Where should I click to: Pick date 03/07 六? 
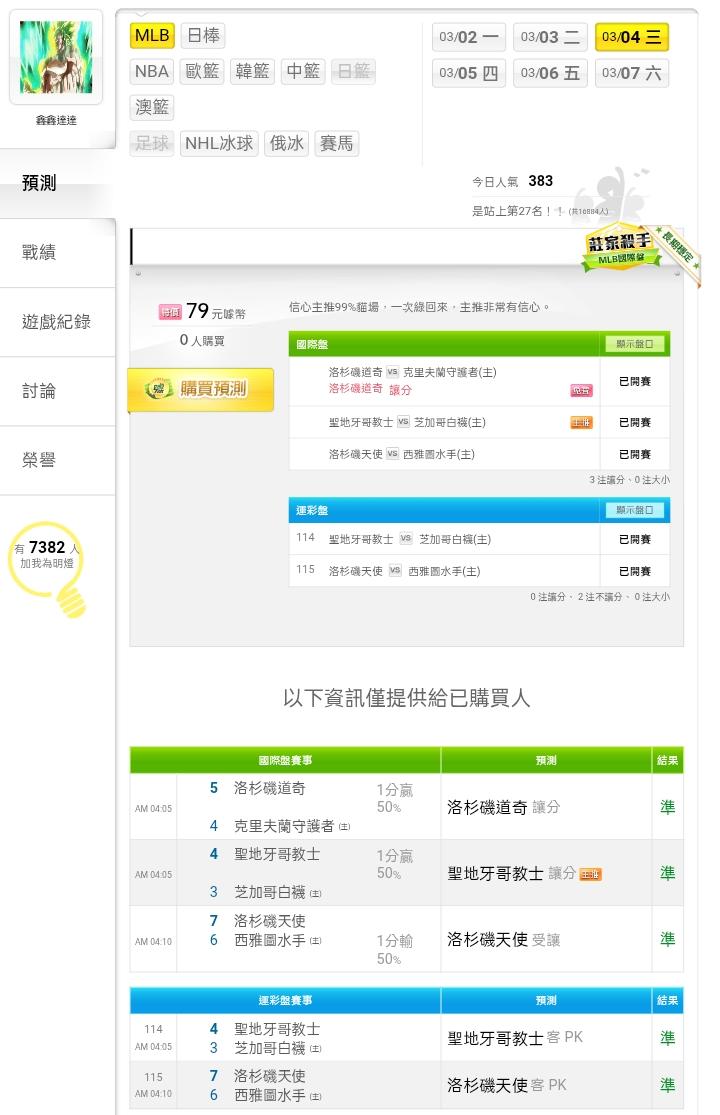click(x=632, y=73)
